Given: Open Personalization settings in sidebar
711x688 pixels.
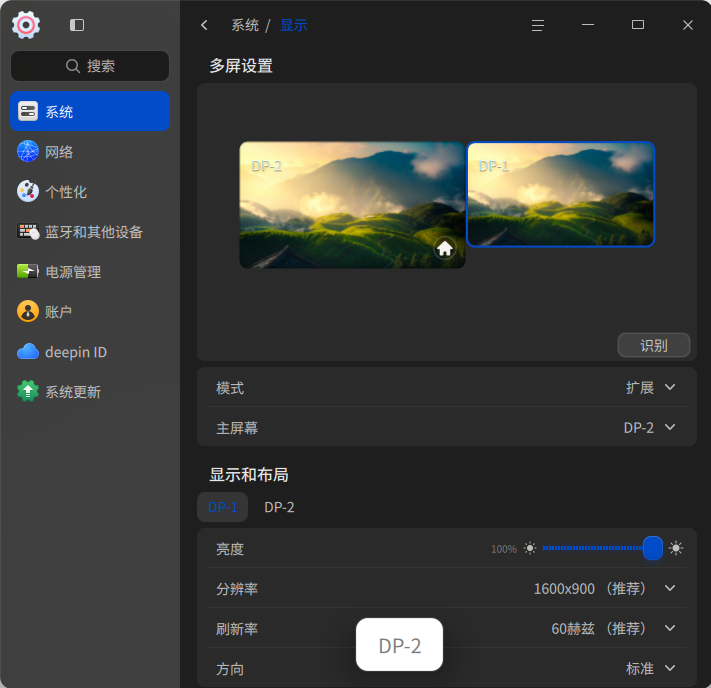Looking at the screenshot, I should tap(89, 192).
